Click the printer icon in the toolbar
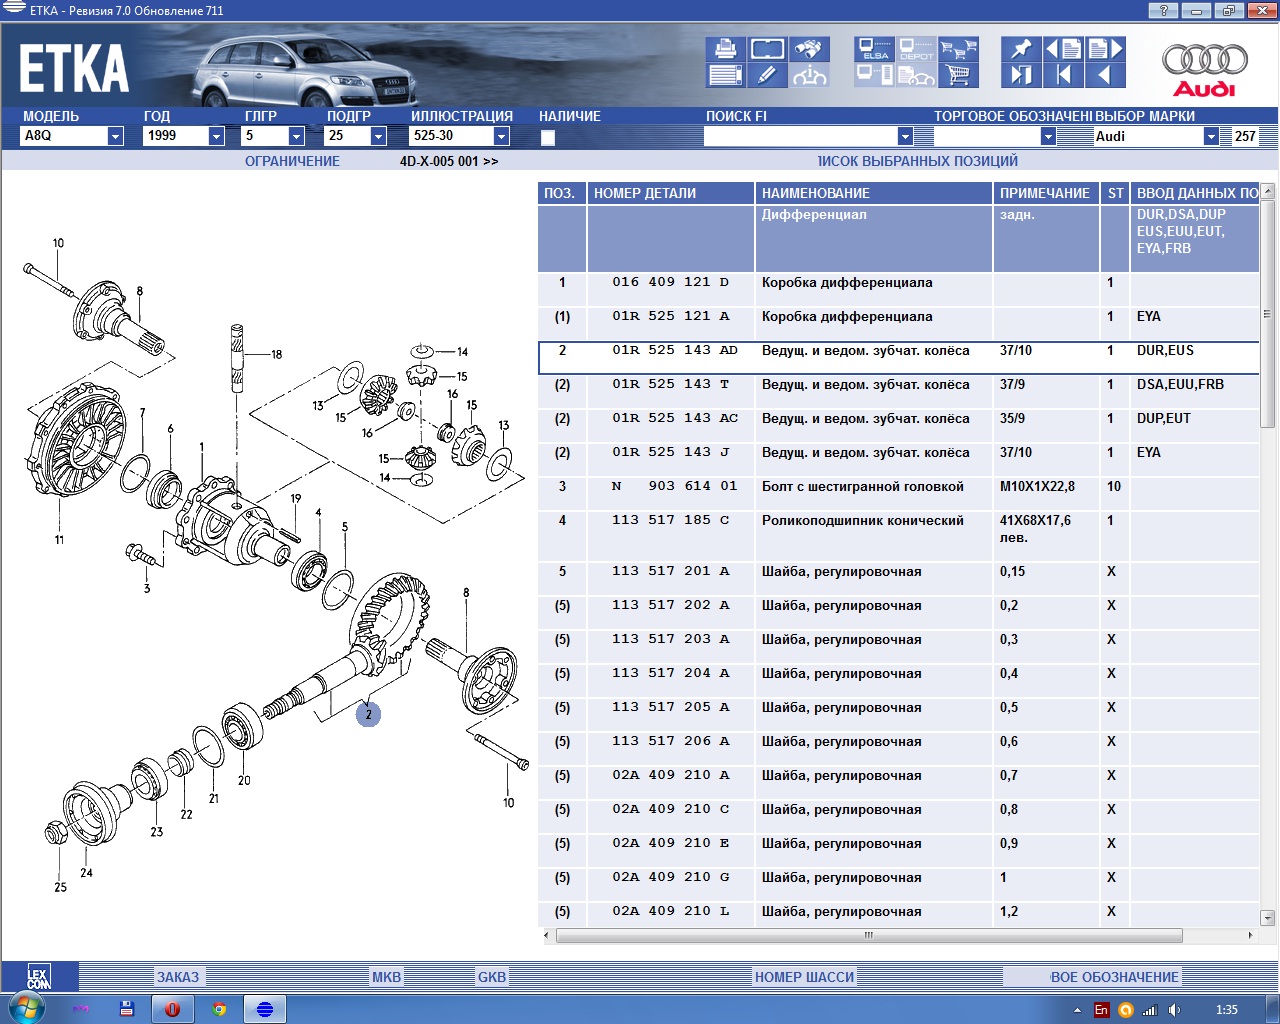The width and height of the screenshot is (1280, 1024). (725, 49)
